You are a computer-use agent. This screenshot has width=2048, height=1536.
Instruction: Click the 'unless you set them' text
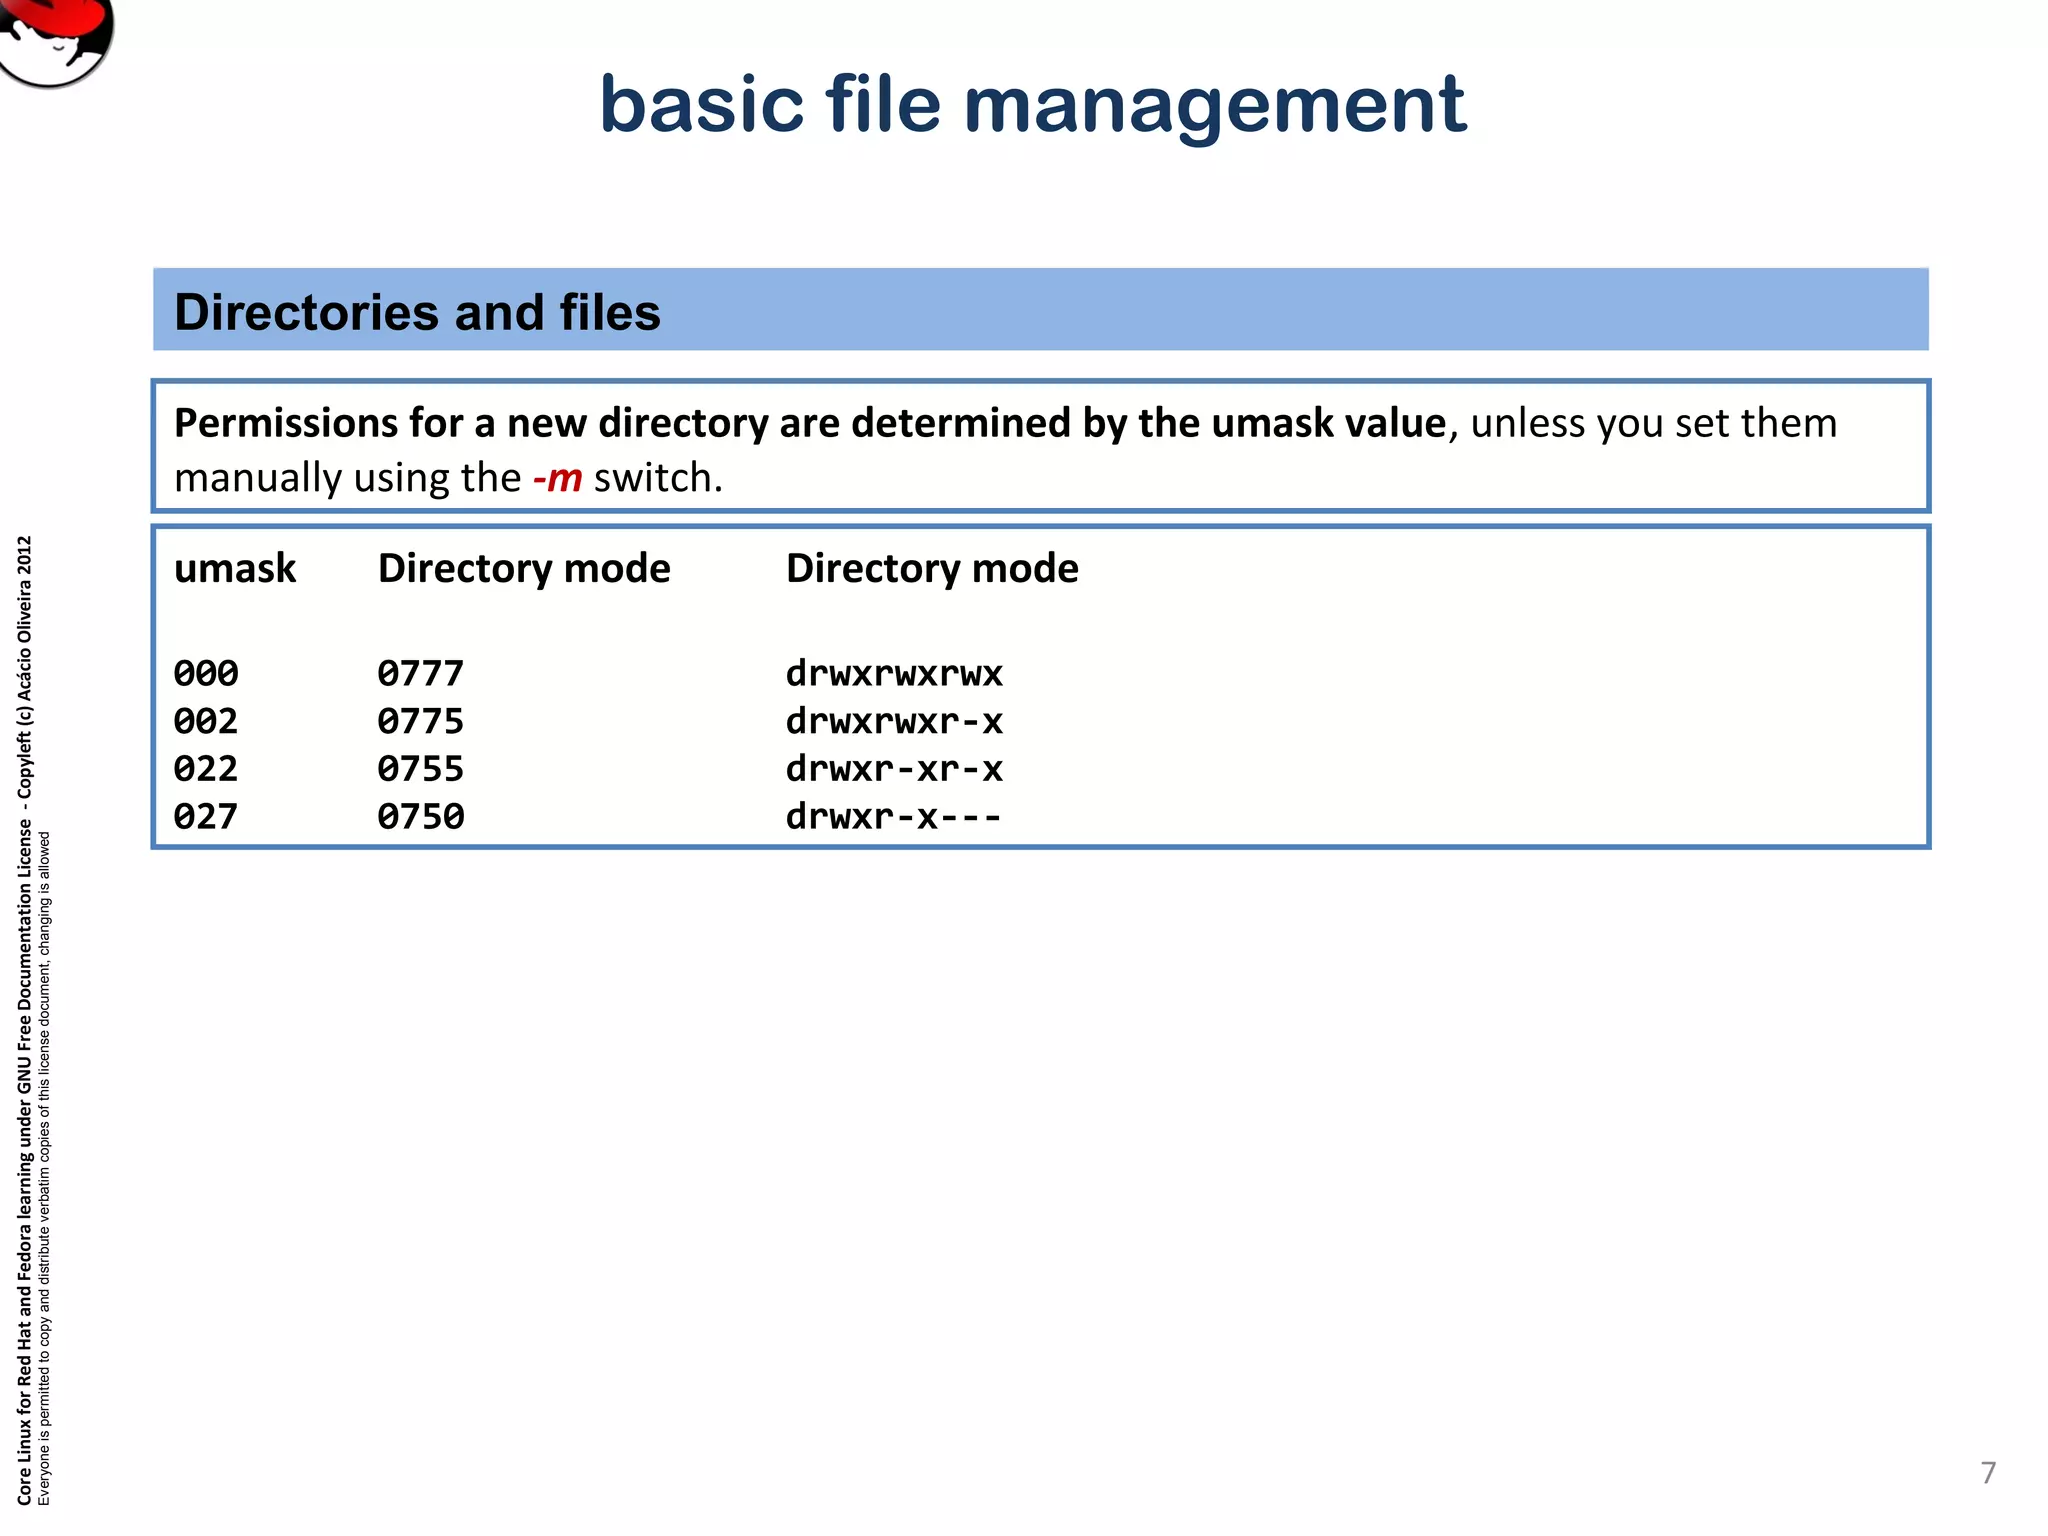[1654, 423]
